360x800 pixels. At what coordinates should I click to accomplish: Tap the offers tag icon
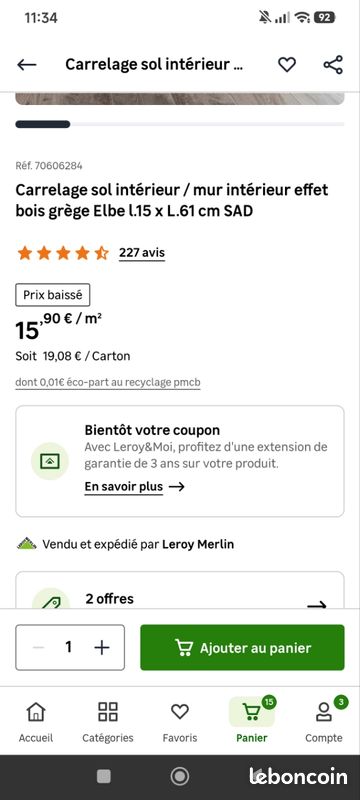[50, 601]
